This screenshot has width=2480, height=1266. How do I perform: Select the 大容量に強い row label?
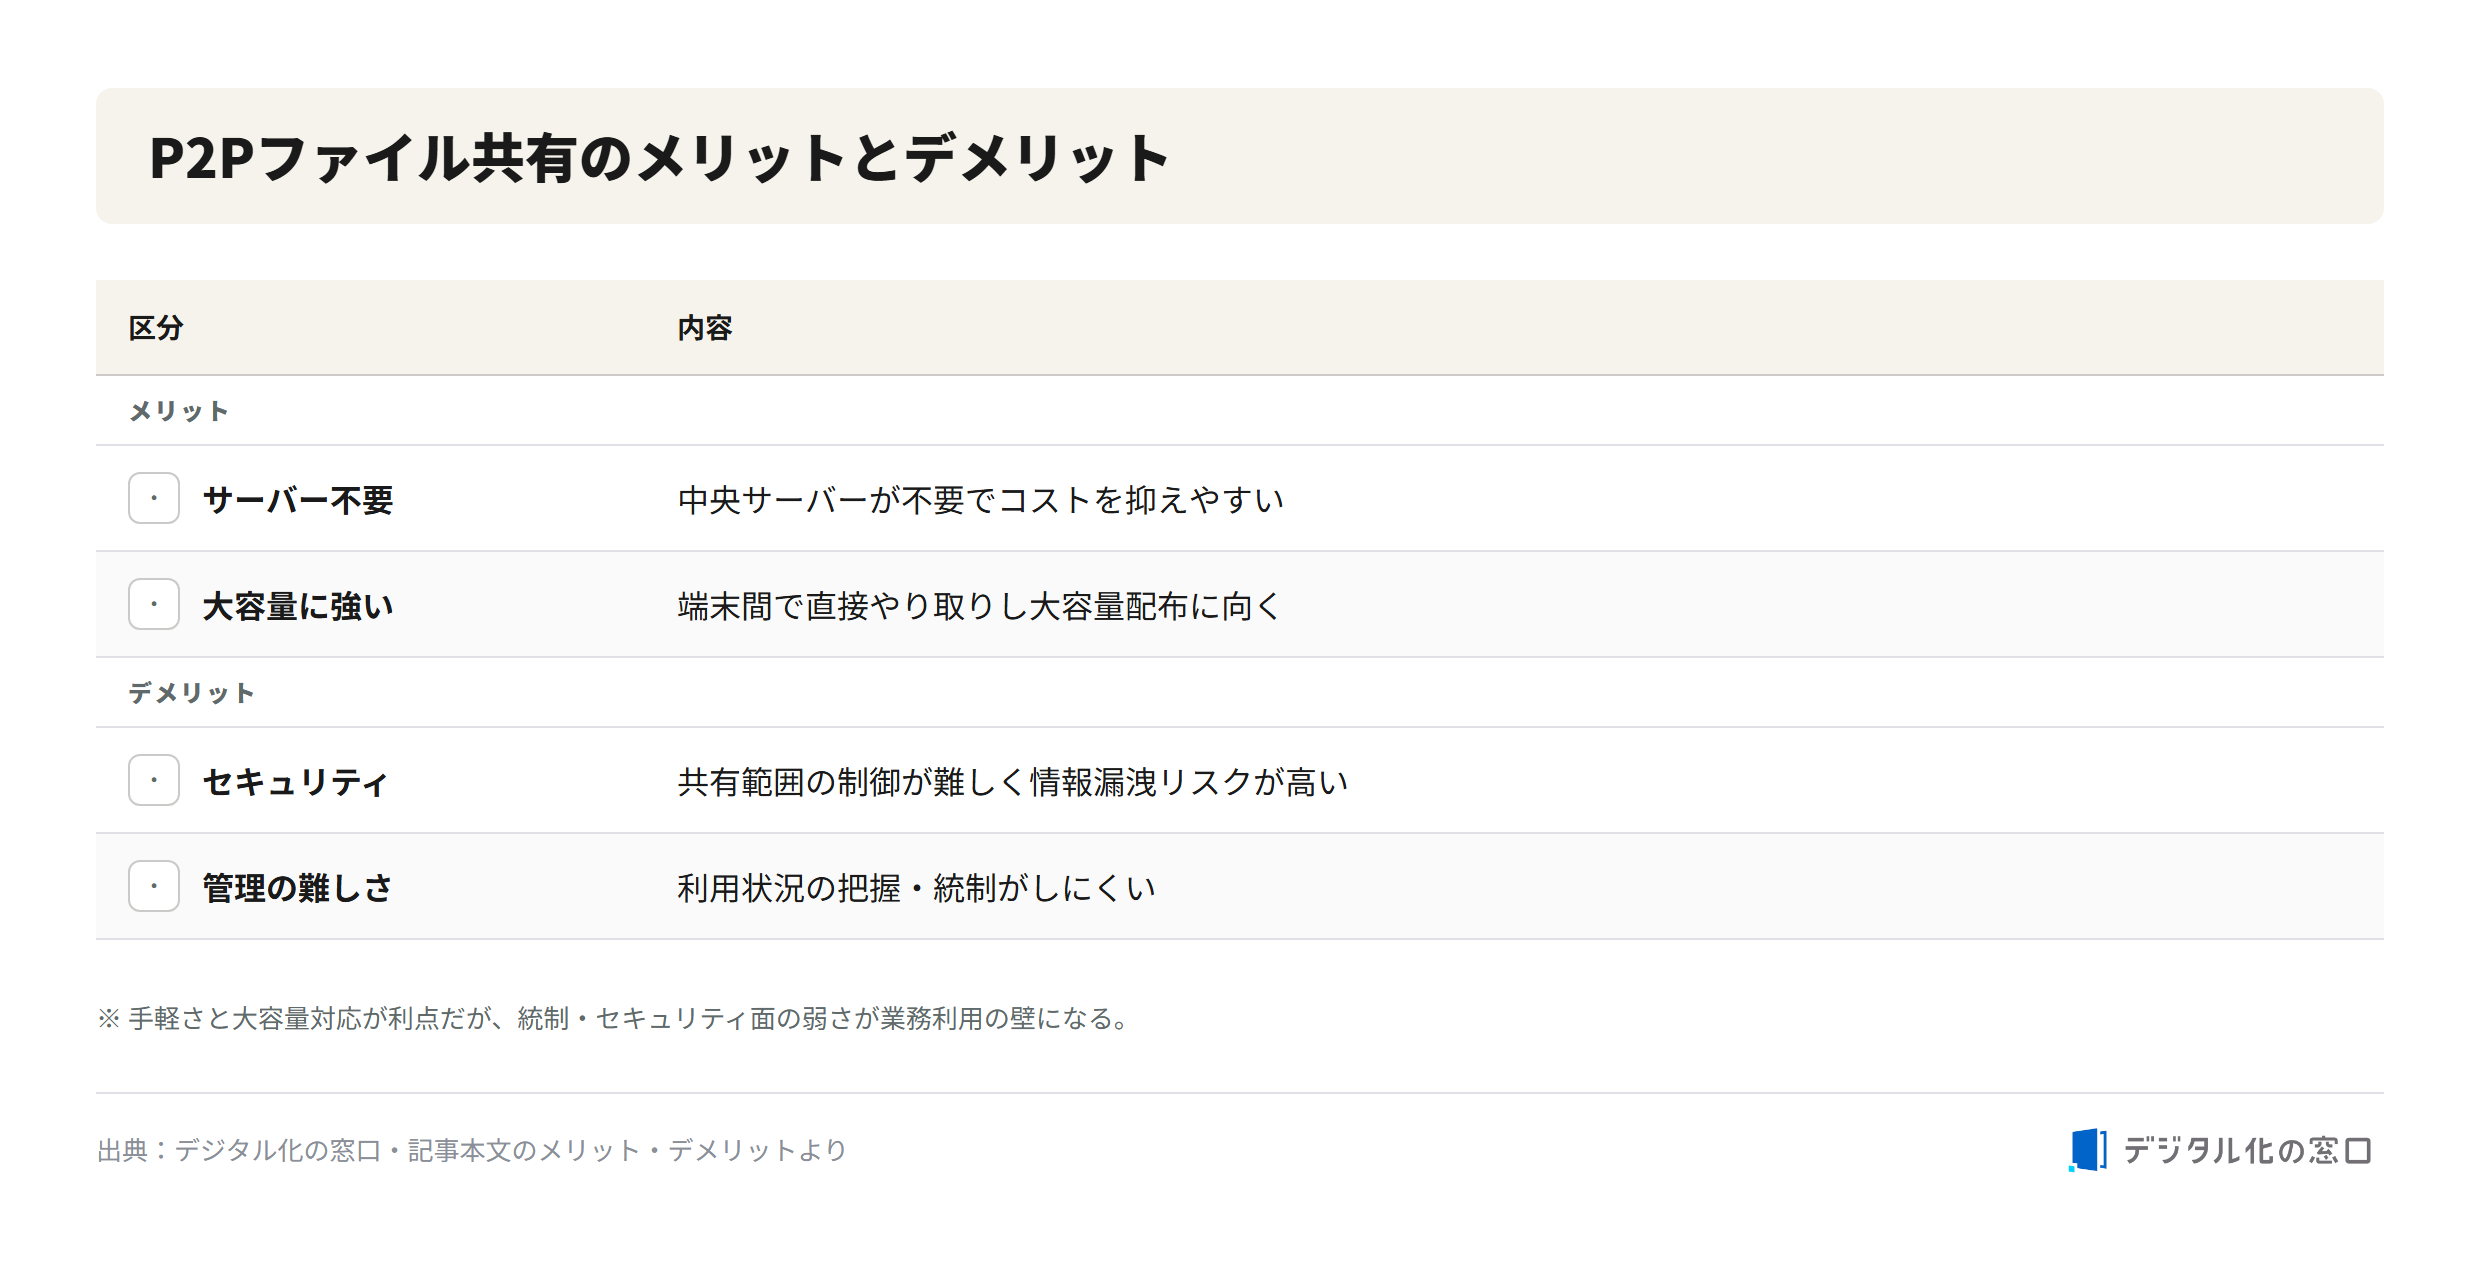pyautogui.click(x=298, y=605)
